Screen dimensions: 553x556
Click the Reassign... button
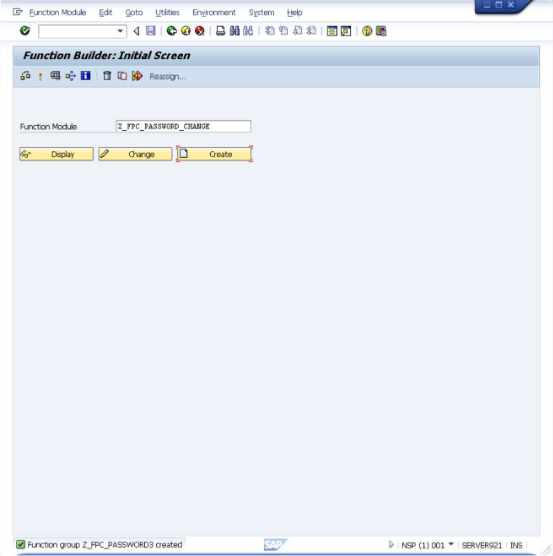[168, 77]
